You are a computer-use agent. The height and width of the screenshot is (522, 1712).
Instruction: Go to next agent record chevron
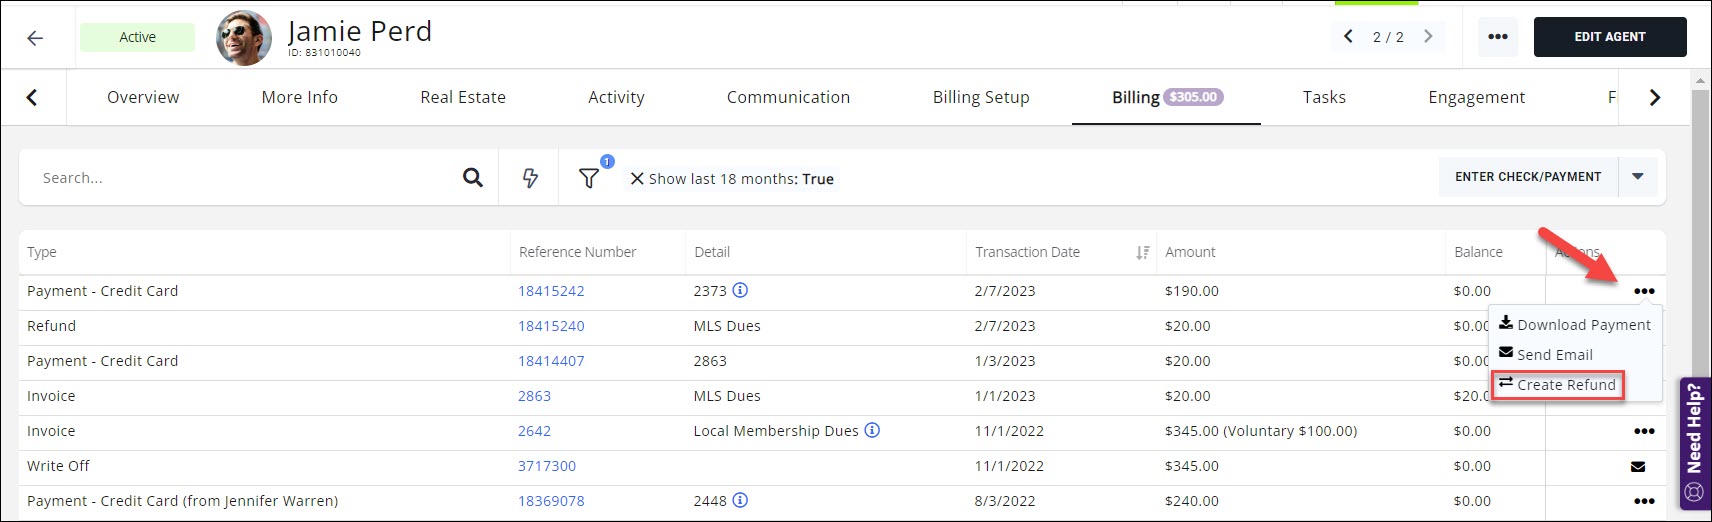click(1428, 37)
